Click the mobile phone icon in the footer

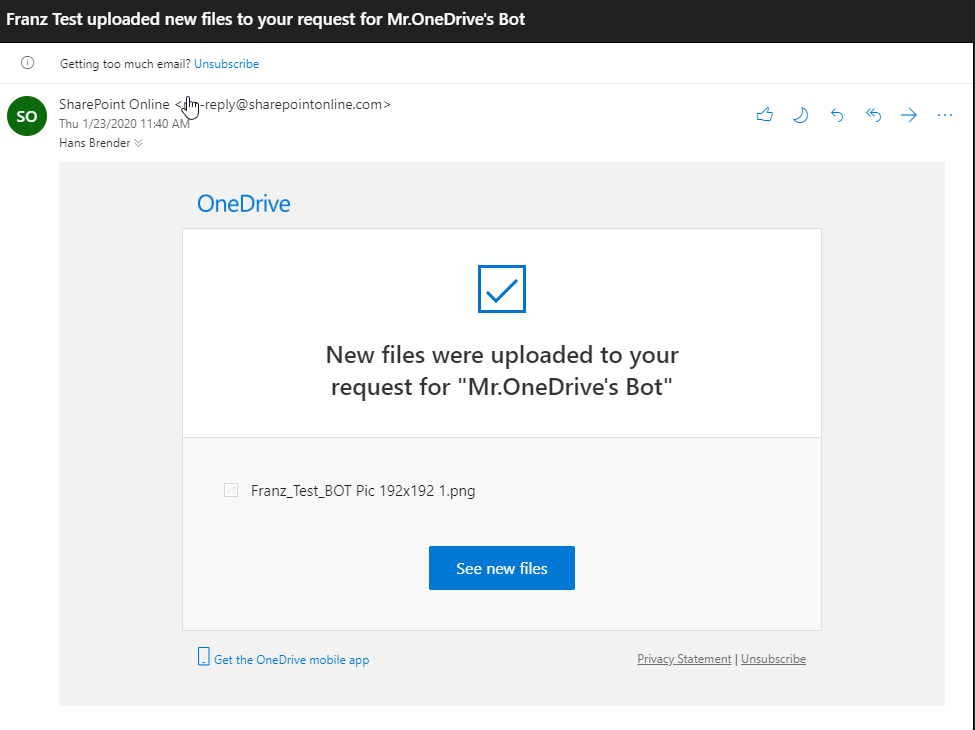pos(204,657)
